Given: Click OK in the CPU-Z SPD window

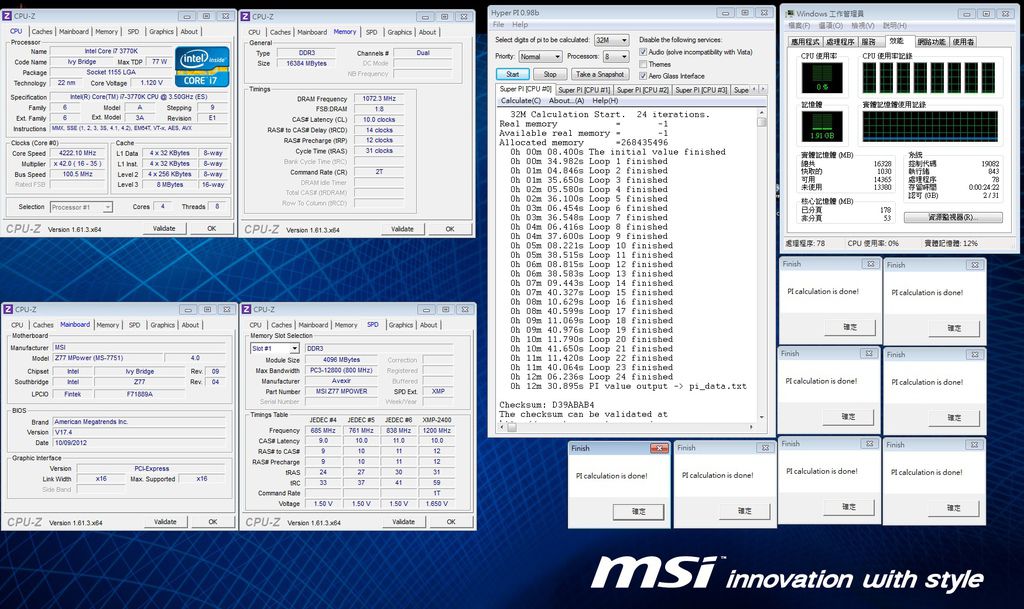Looking at the screenshot, I should (x=451, y=522).
